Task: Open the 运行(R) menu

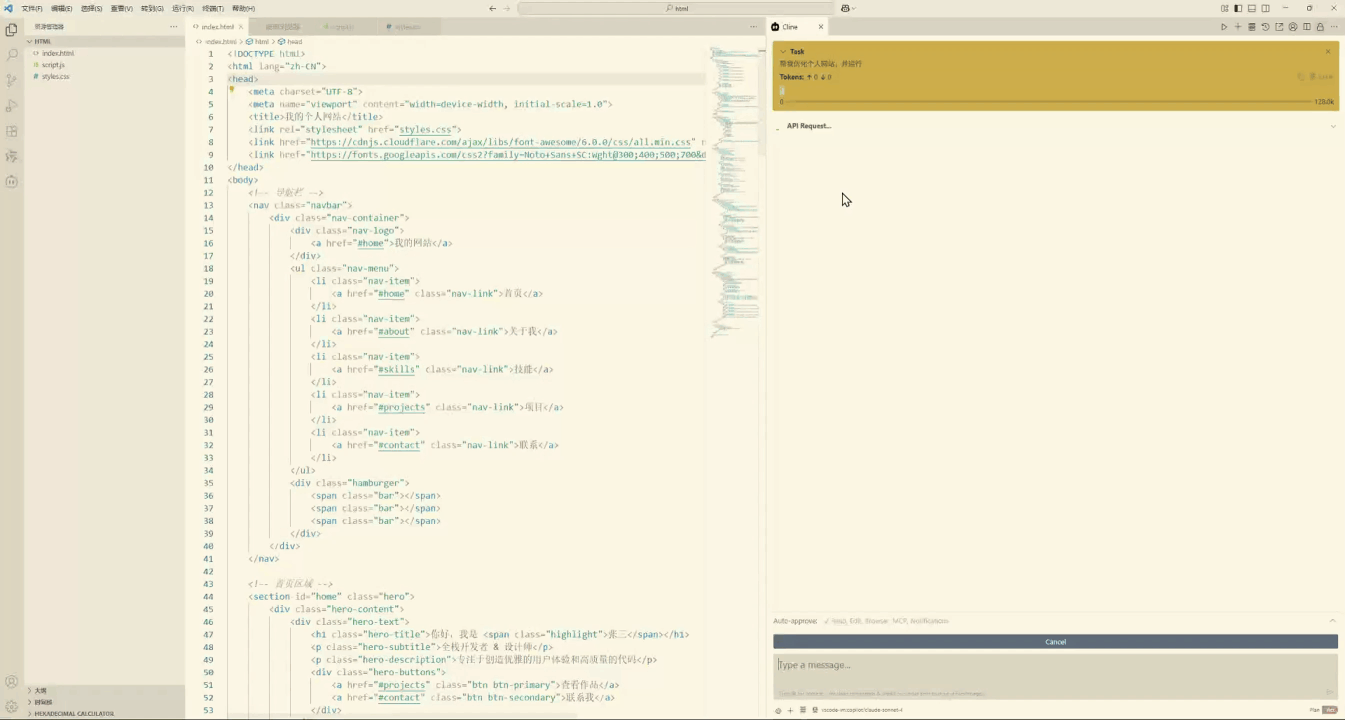Action: [x=183, y=8]
